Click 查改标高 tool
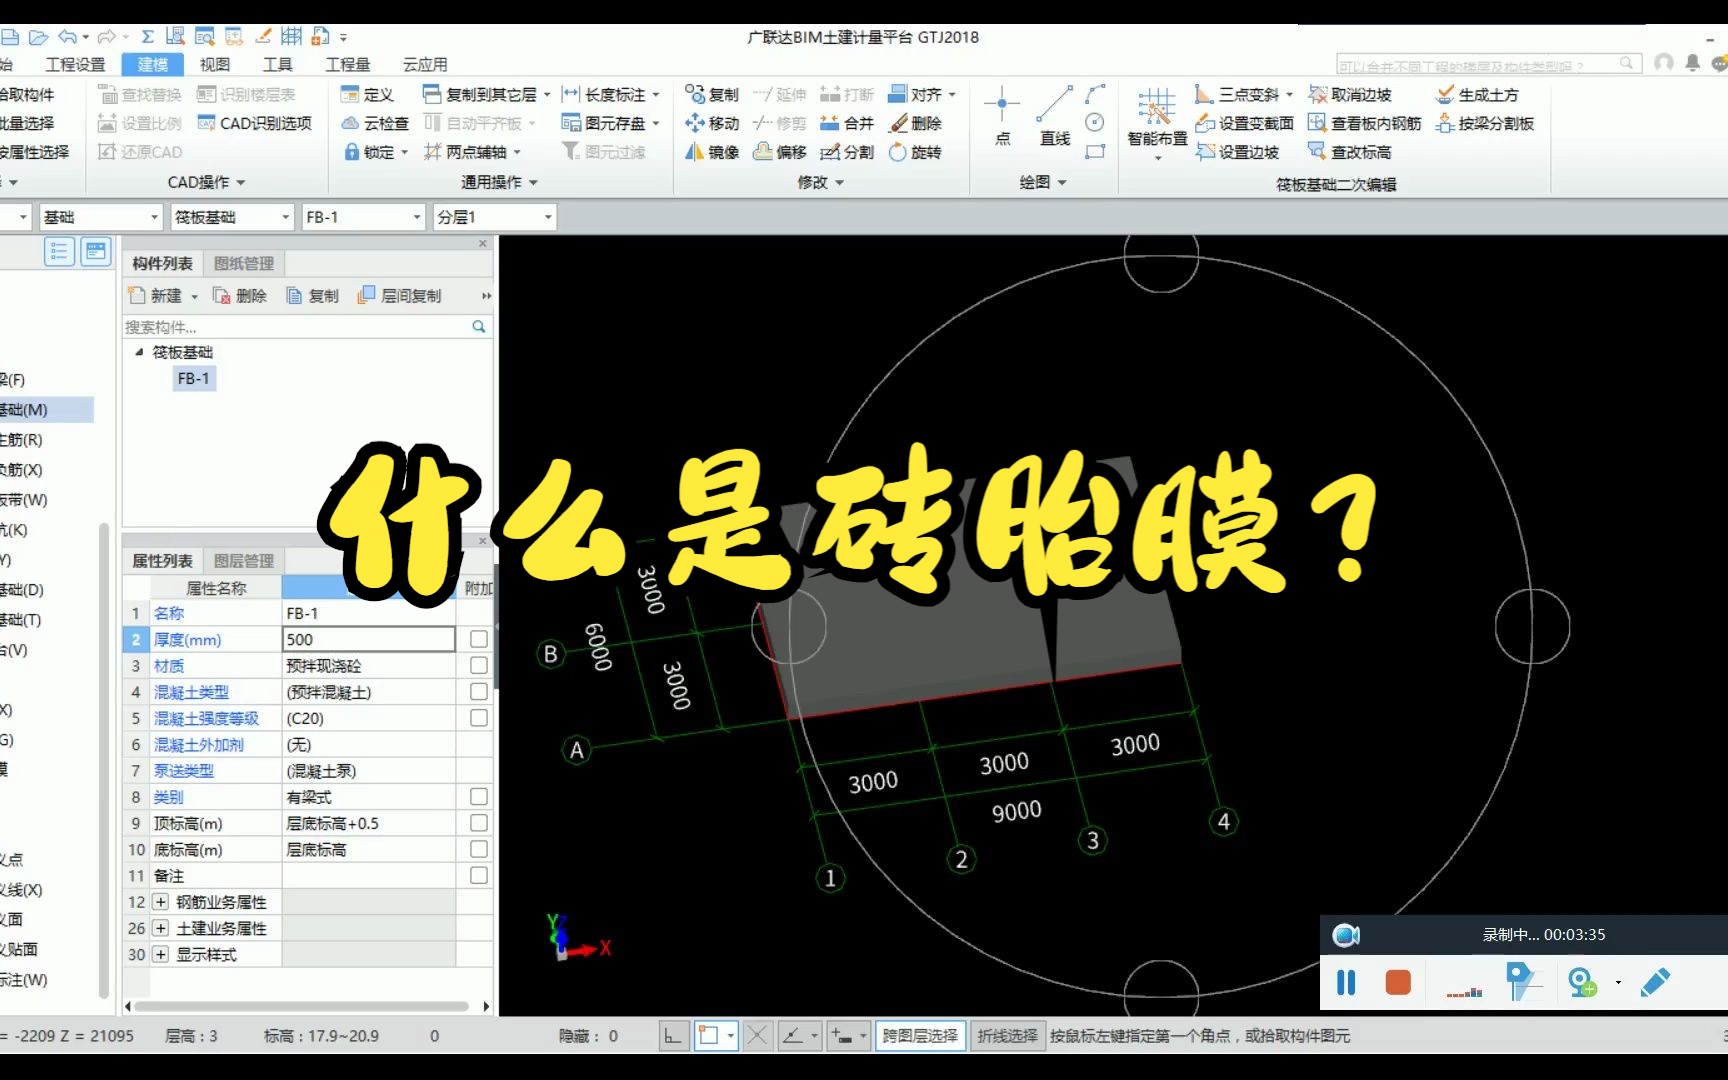Viewport: 1728px width, 1080px height. tap(1350, 152)
